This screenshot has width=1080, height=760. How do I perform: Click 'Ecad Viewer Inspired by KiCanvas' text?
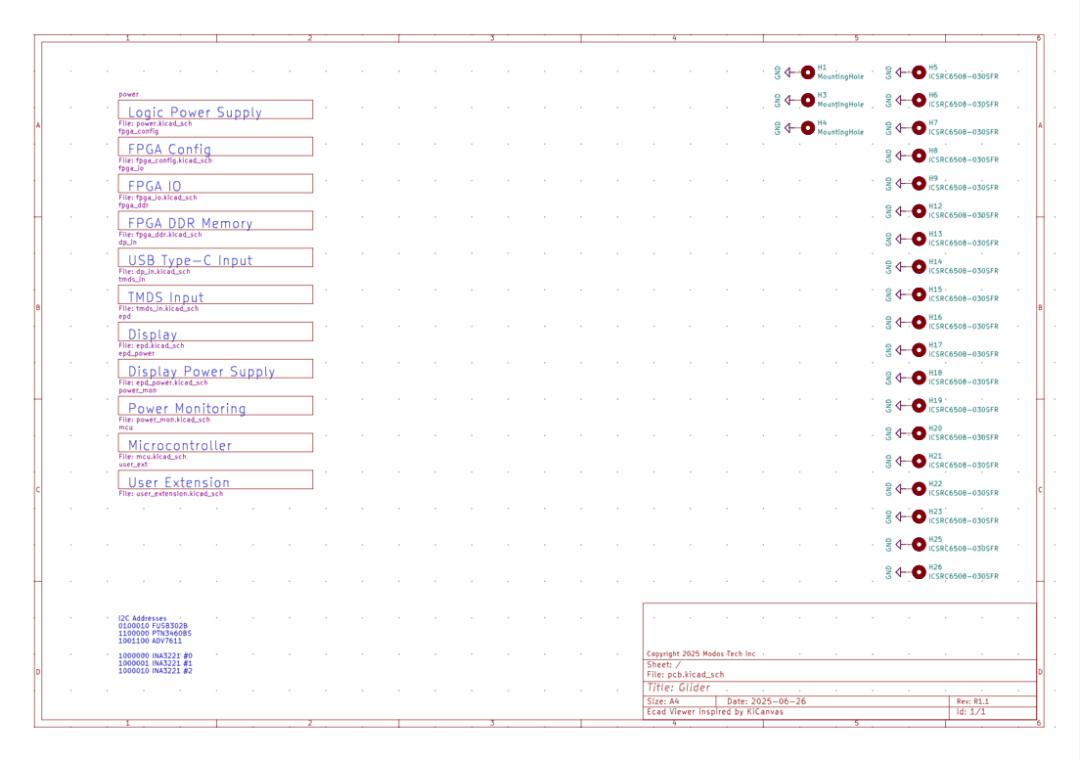715,712
